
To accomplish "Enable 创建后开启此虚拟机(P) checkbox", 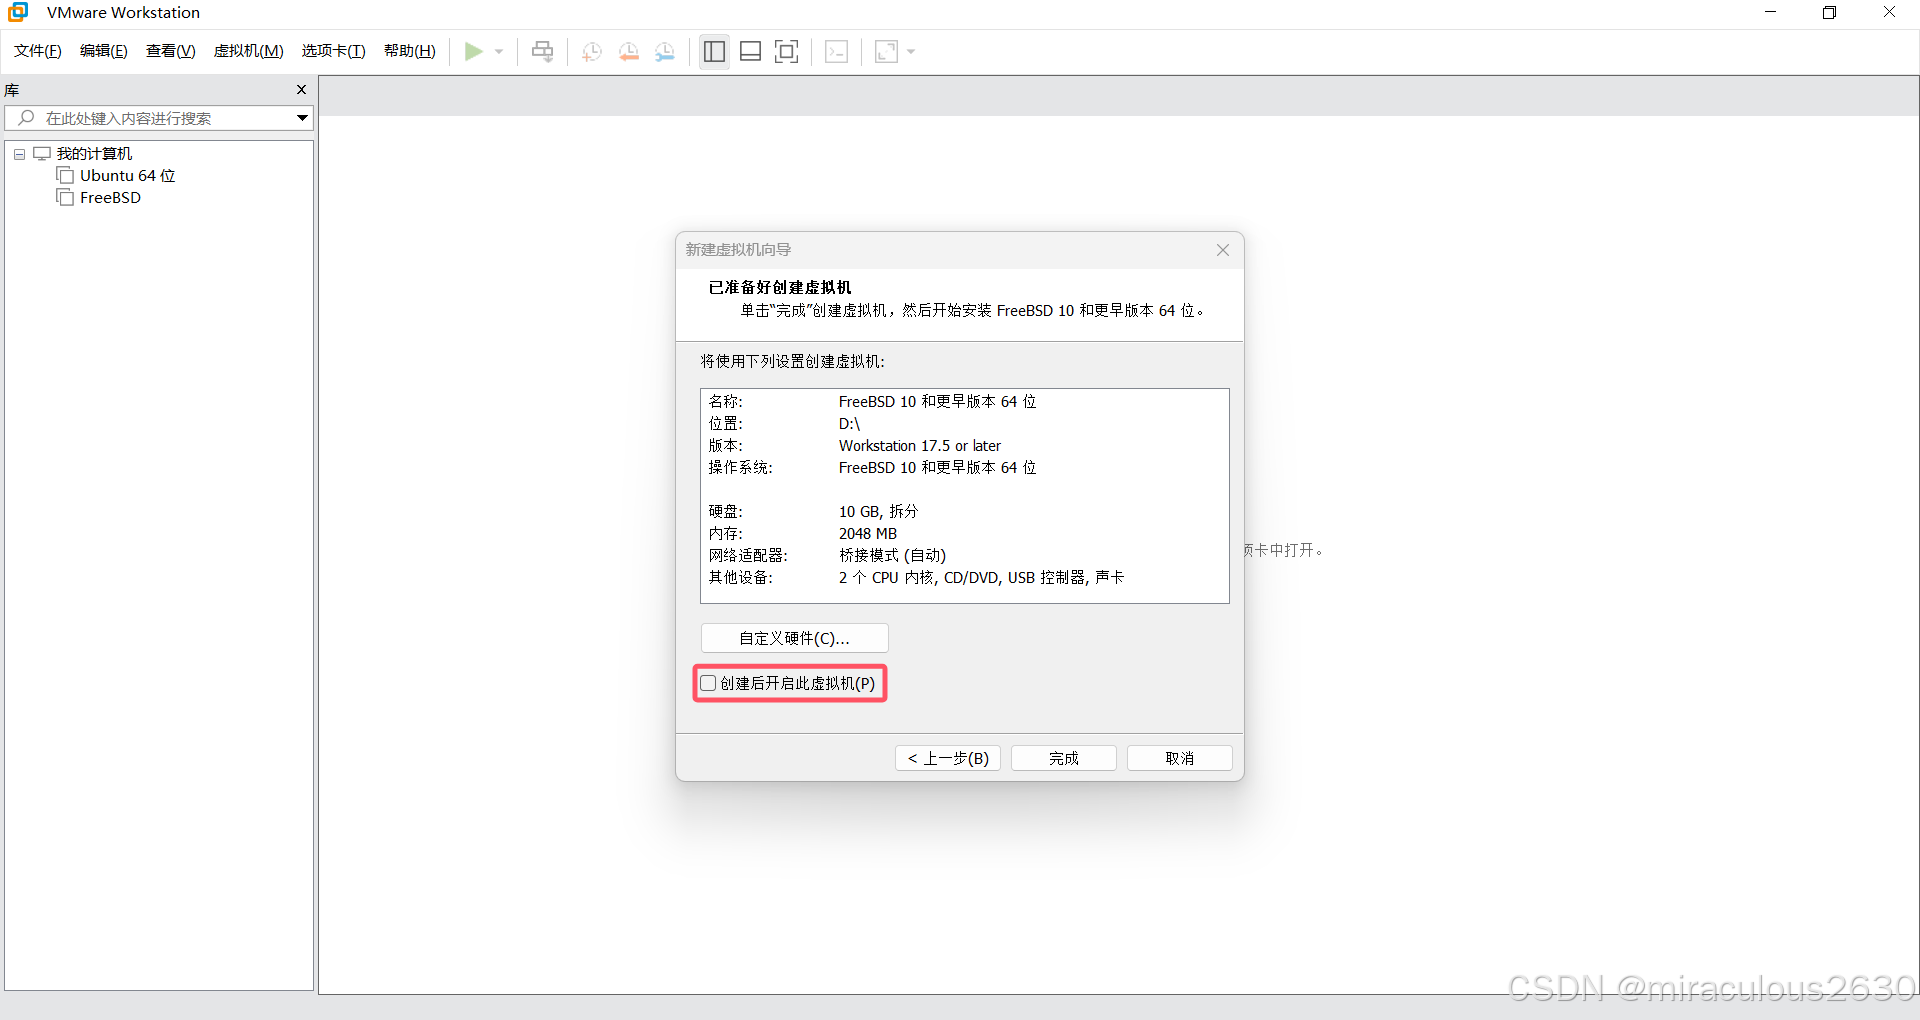I will [708, 683].
